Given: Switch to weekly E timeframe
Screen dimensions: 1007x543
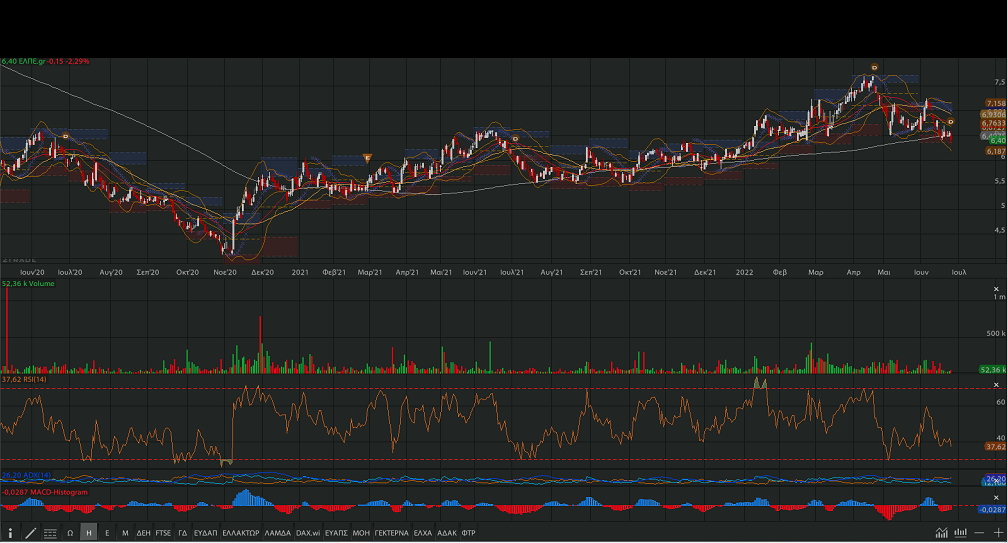Looking at the screenshot, I should pyautogui.click(x=107, y=533).
